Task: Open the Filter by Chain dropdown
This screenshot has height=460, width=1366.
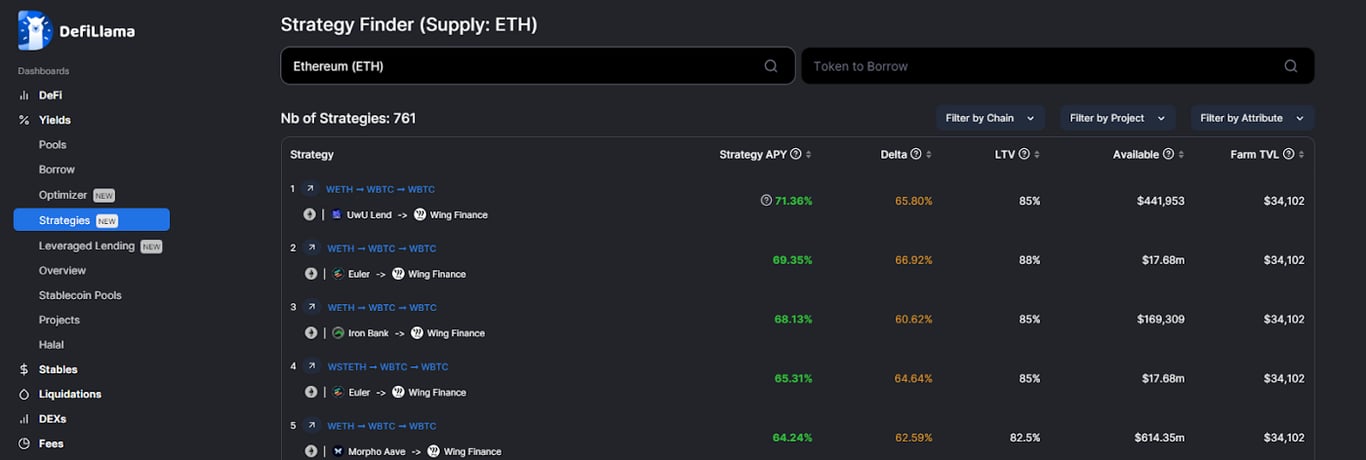Action: coord(991,118)
